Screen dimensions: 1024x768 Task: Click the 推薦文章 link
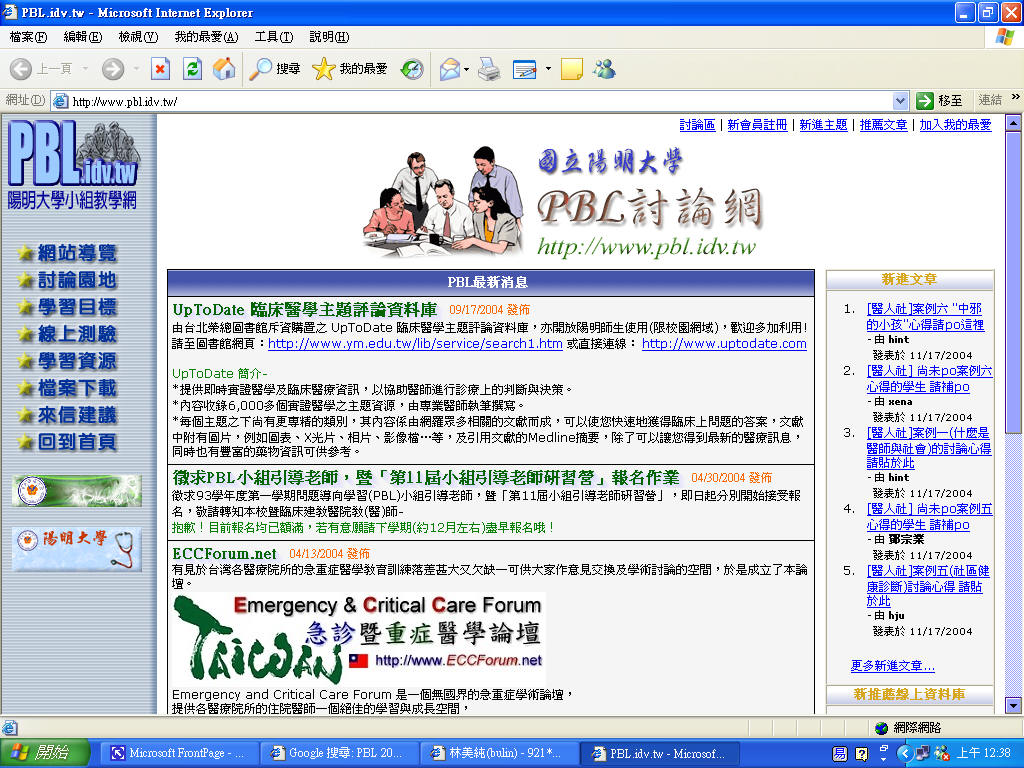click(x=884, y=125)
